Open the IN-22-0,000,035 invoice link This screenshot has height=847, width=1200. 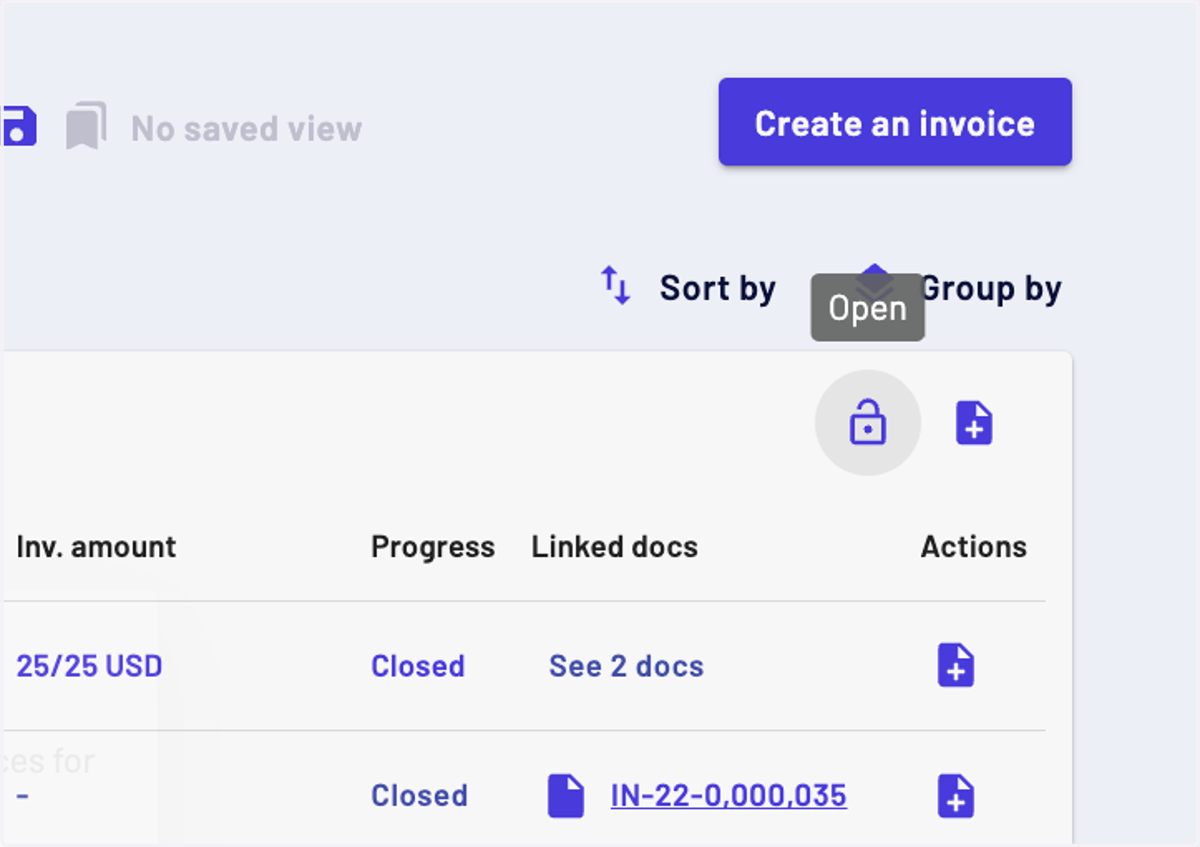[x=729, y=795]
